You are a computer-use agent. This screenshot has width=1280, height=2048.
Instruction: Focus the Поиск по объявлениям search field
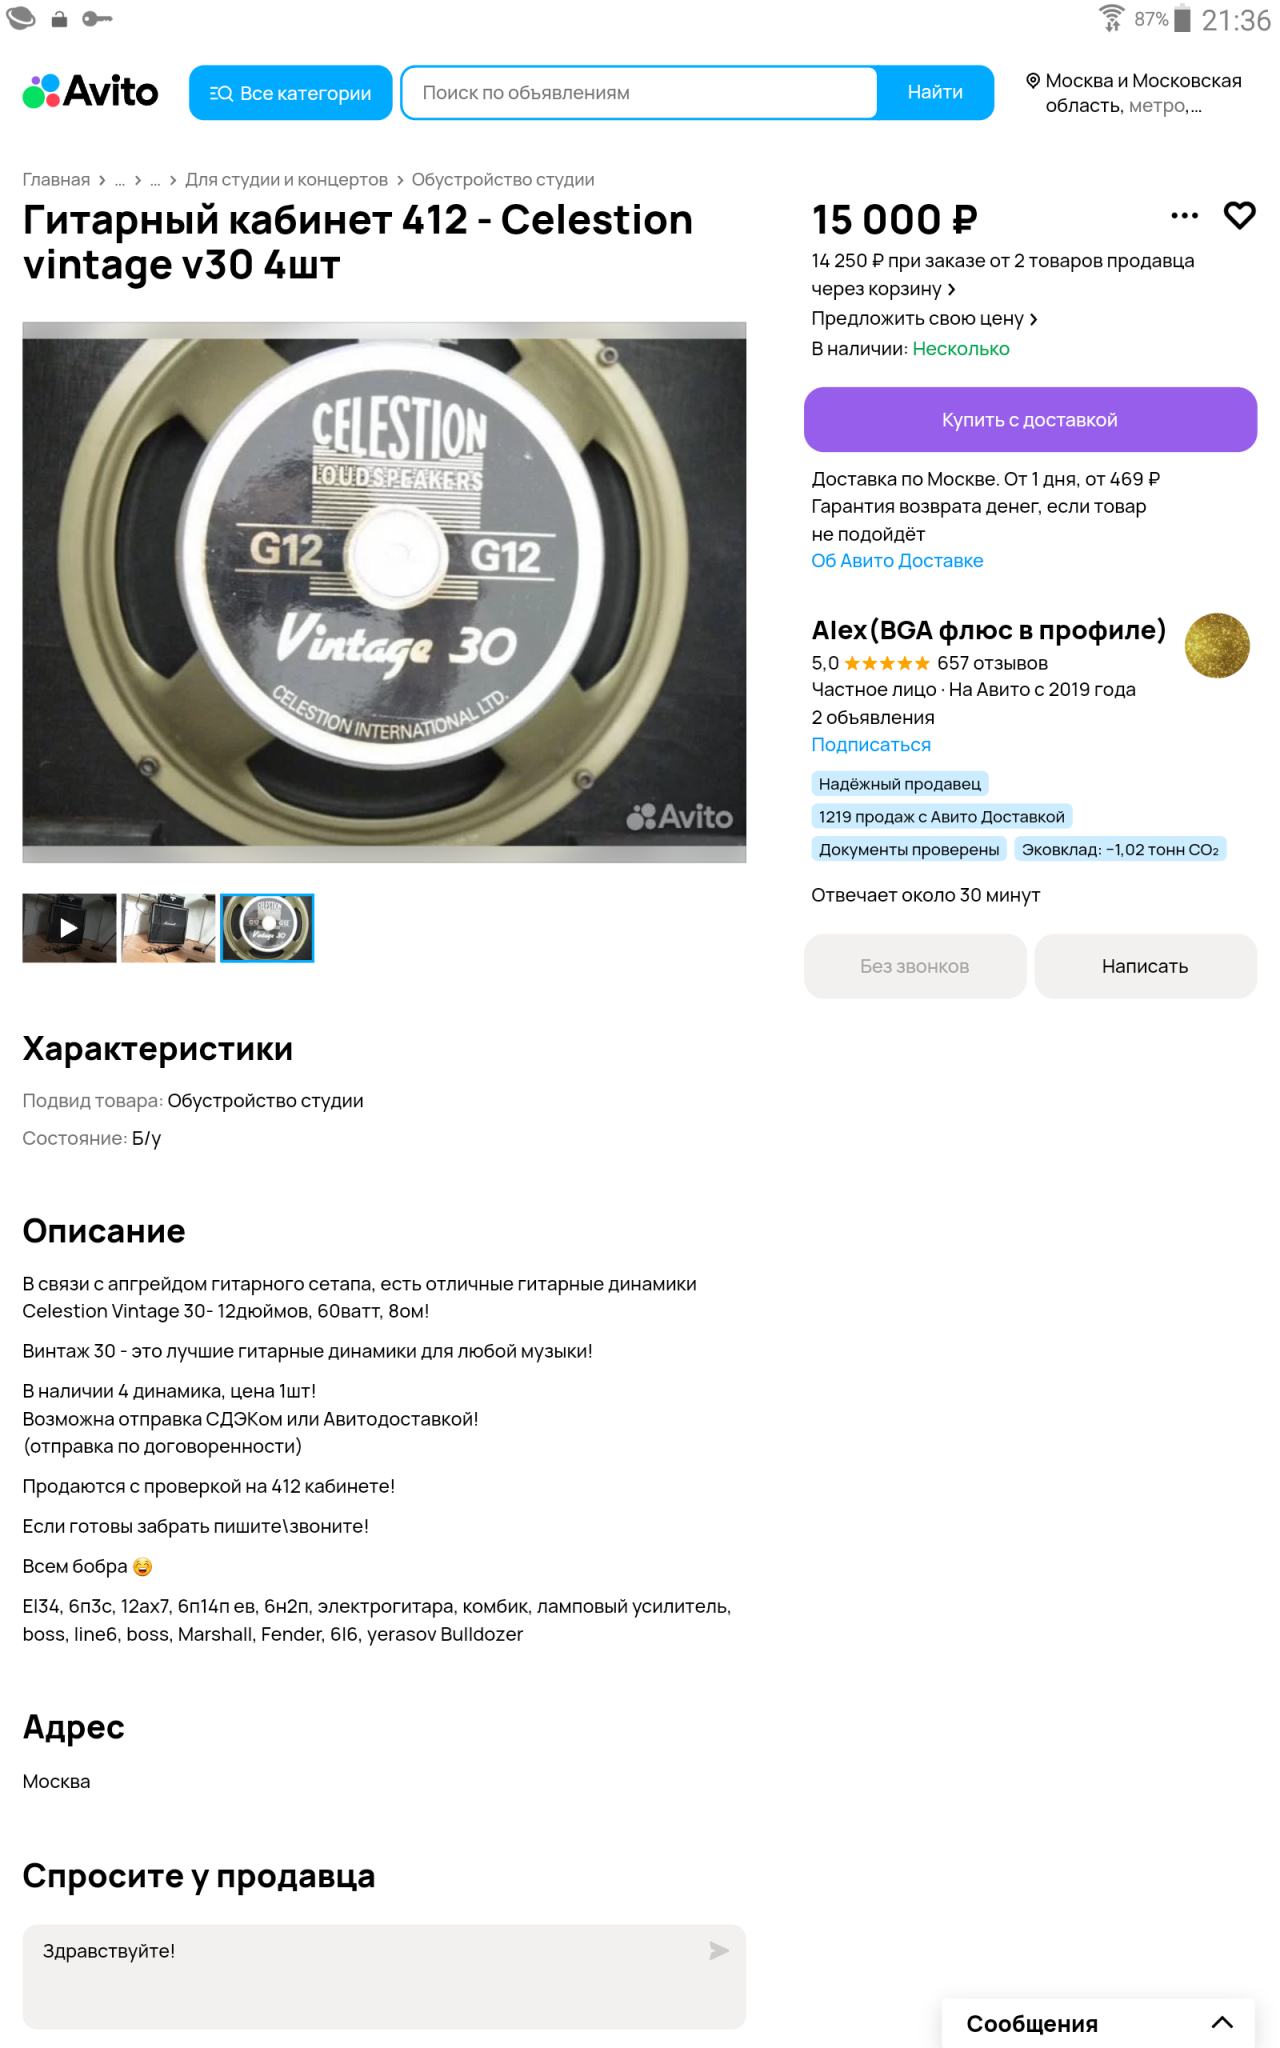[640, 93]
